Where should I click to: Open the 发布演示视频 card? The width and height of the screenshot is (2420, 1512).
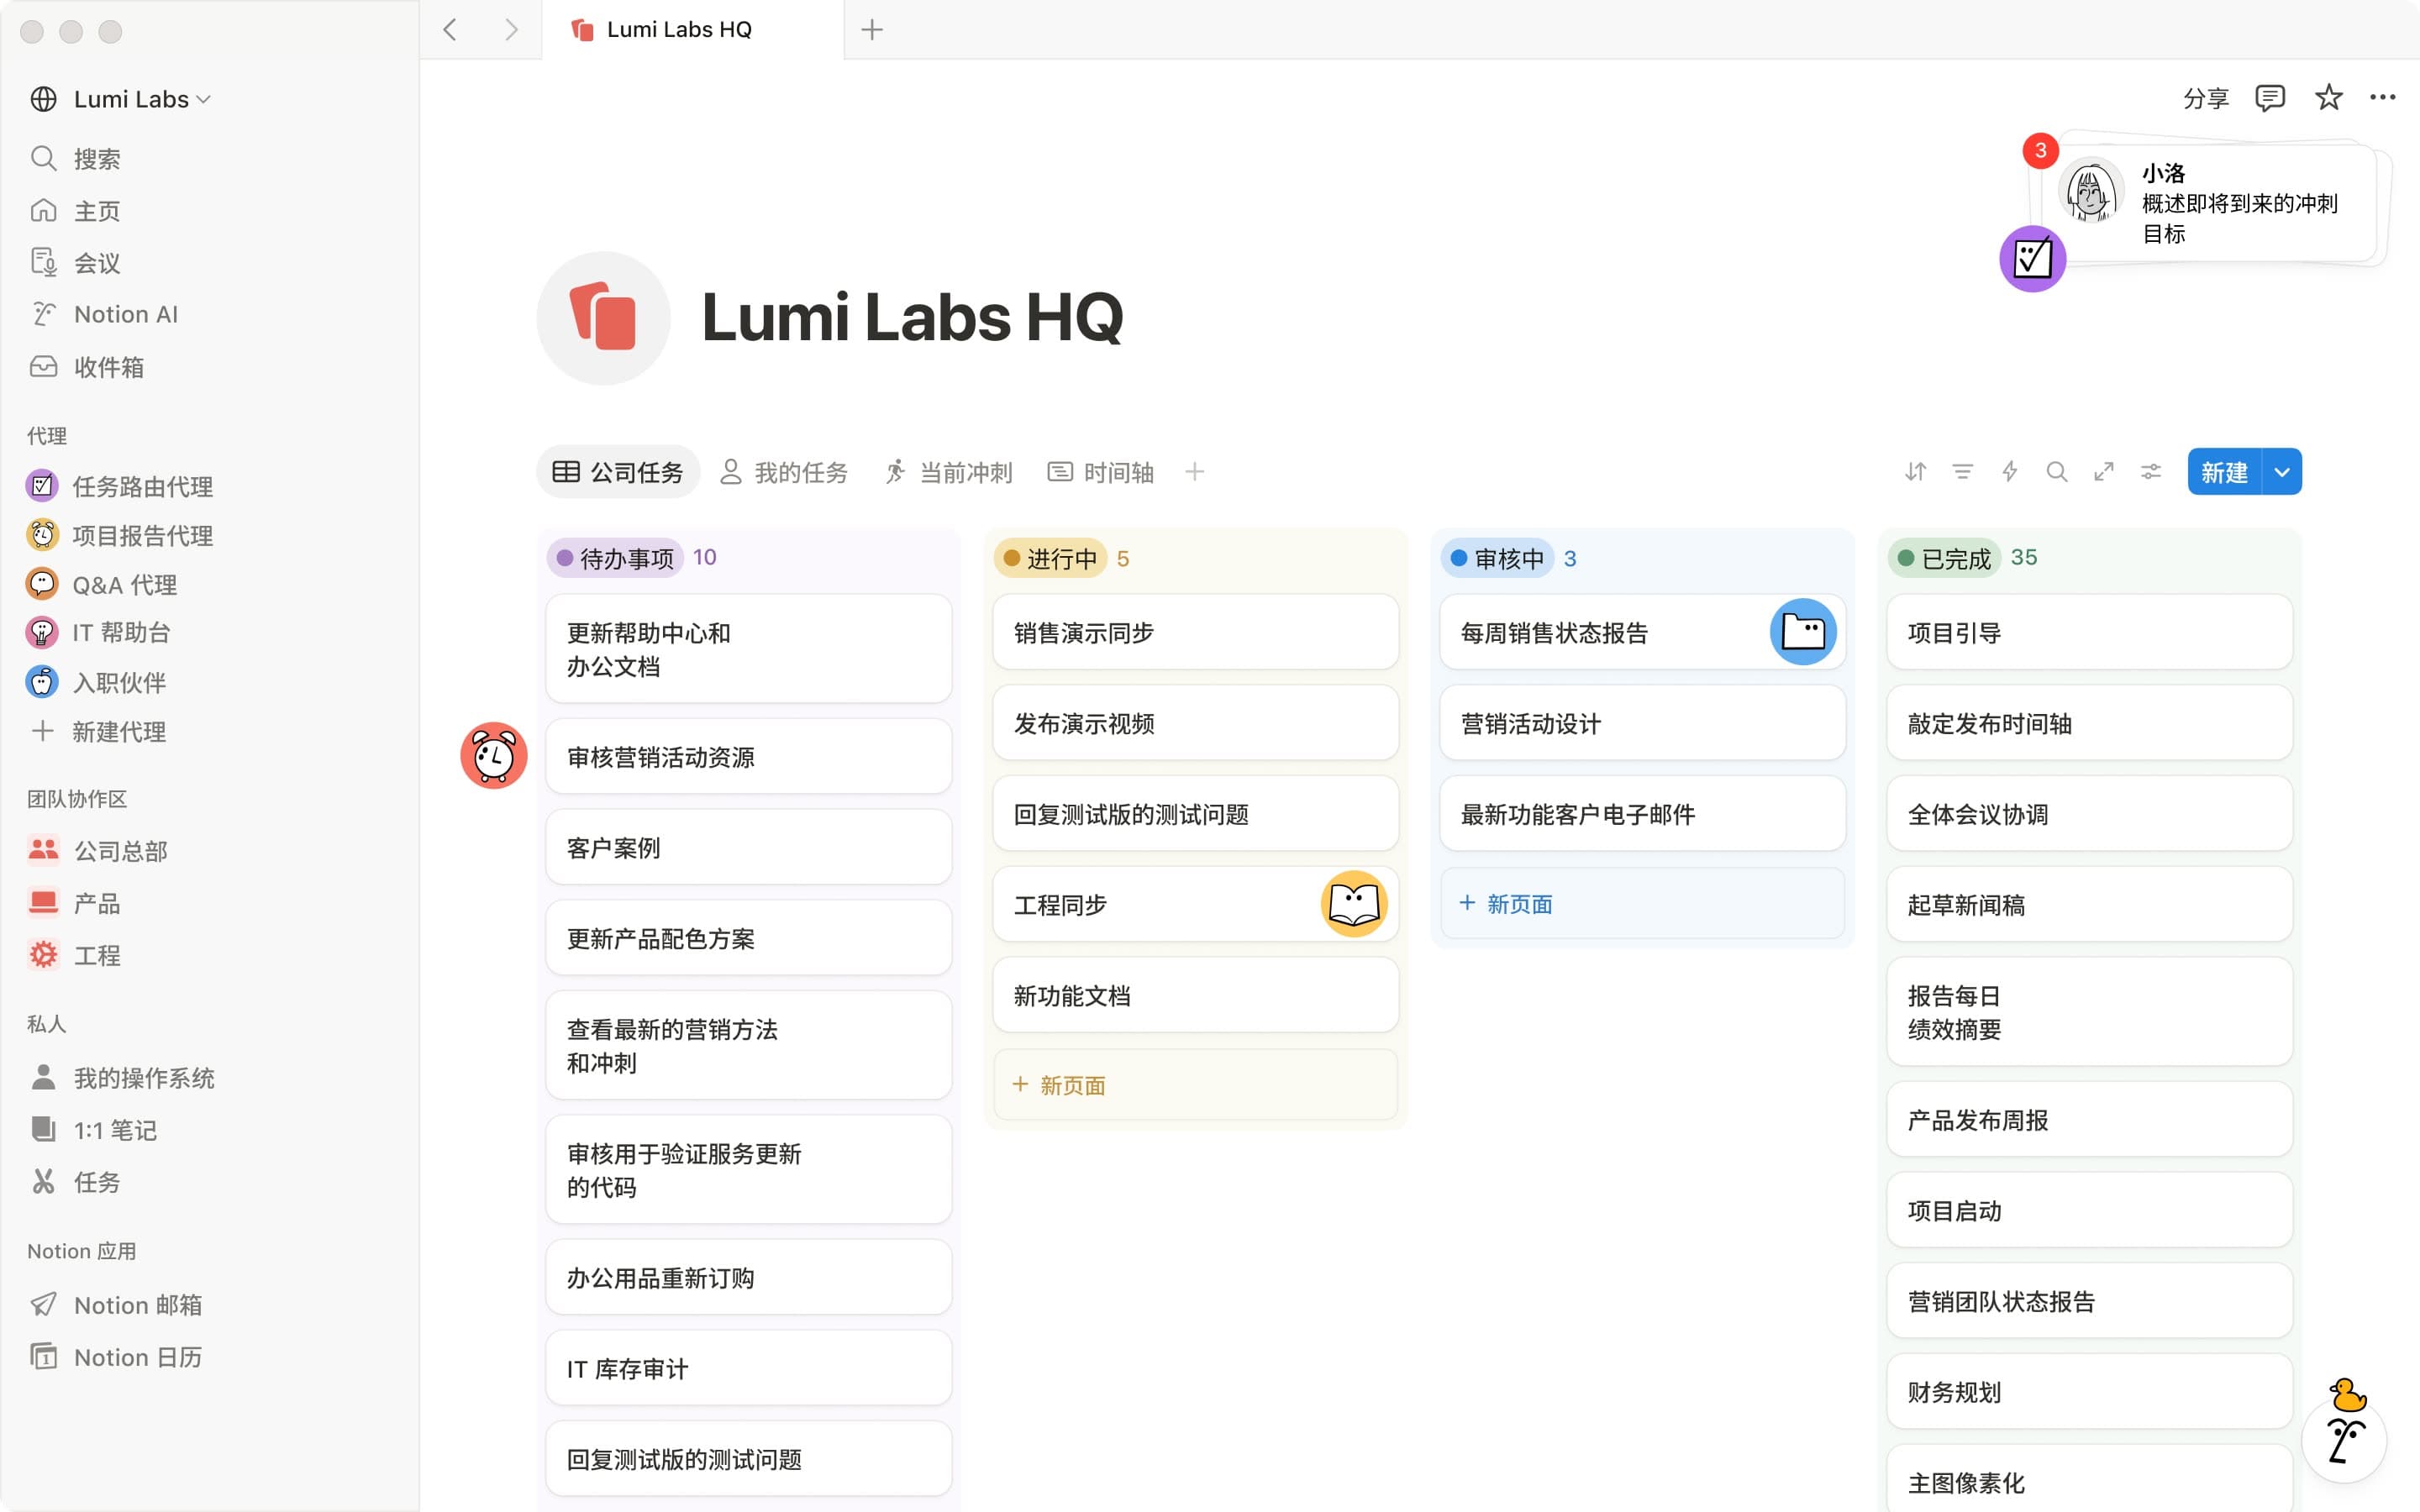(x=1196, y=723)
